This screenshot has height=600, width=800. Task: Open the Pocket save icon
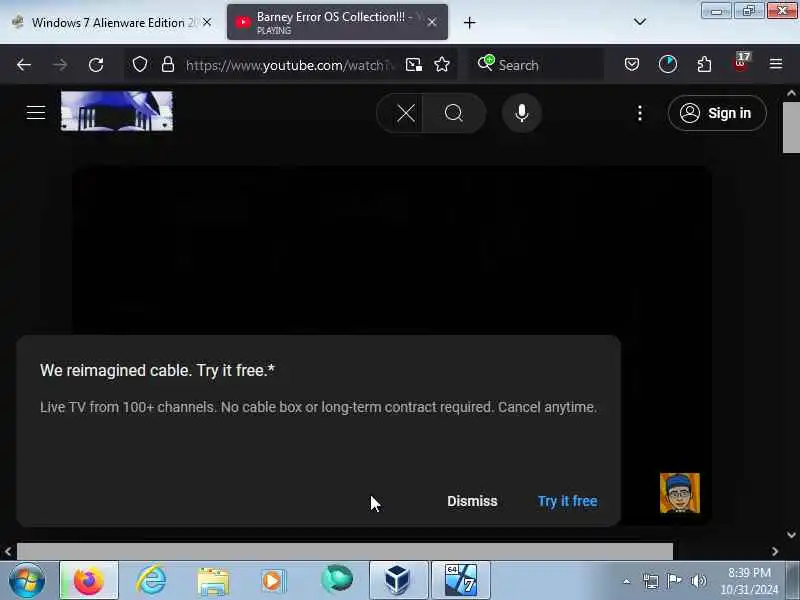632,64
